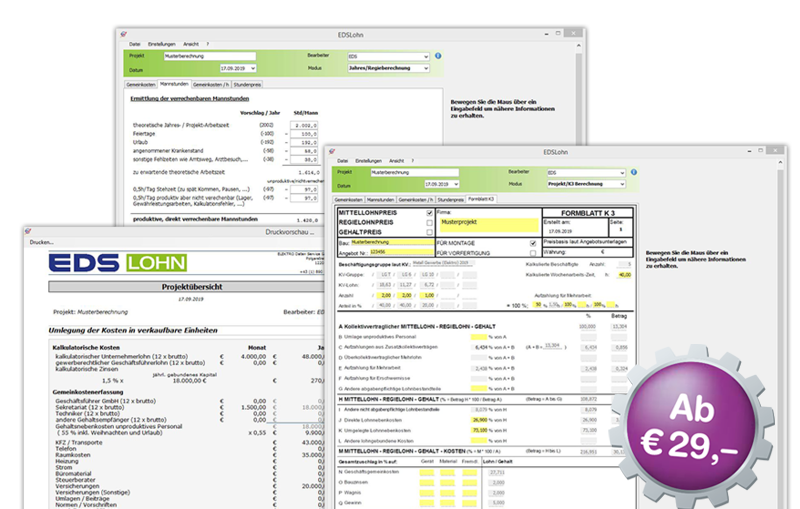
Task: Open the Mannstunden tab in the Projekt/K3 window
Action: (x=380, y=200)
